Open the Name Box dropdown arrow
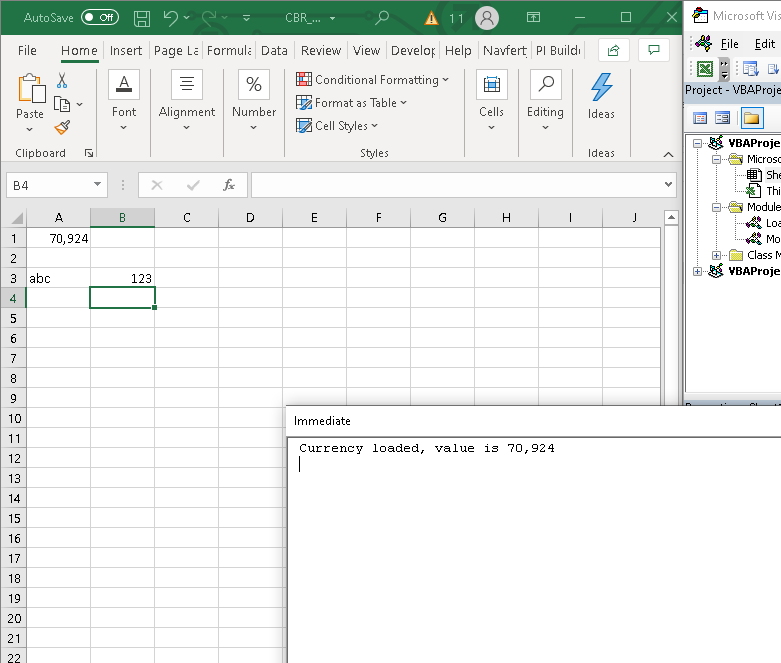 coord(98,185)
